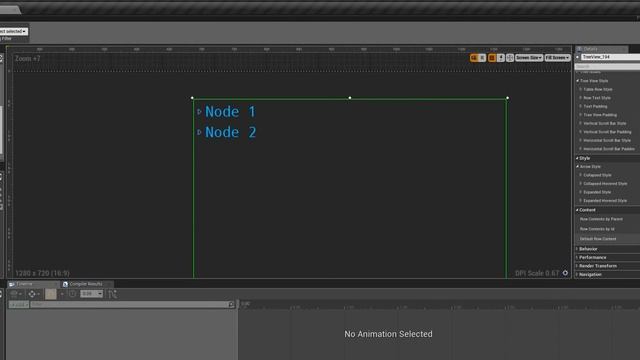Click the timeline transform snapping icon
The height and width of the screenshot is (360, 640).
tap(33, 294)
